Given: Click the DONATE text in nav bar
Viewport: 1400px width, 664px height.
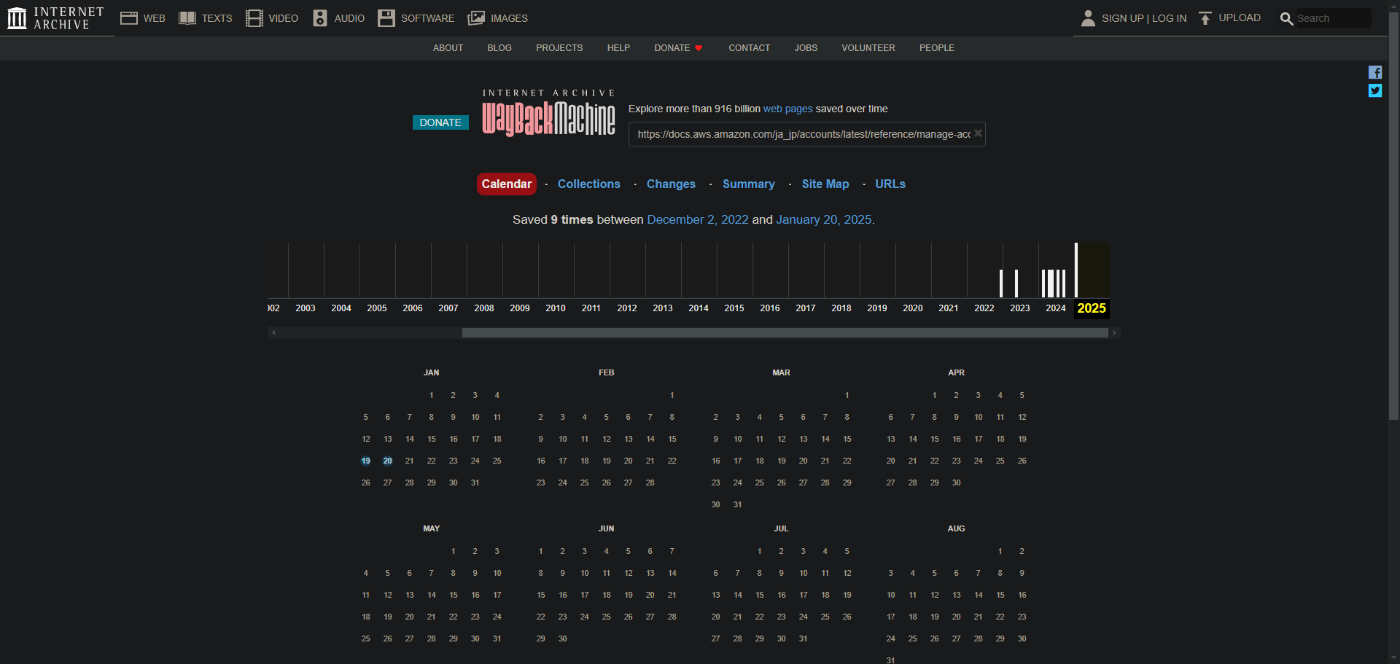Looking at the screenshot, I should pyautogui.click(x=672, y=48).
